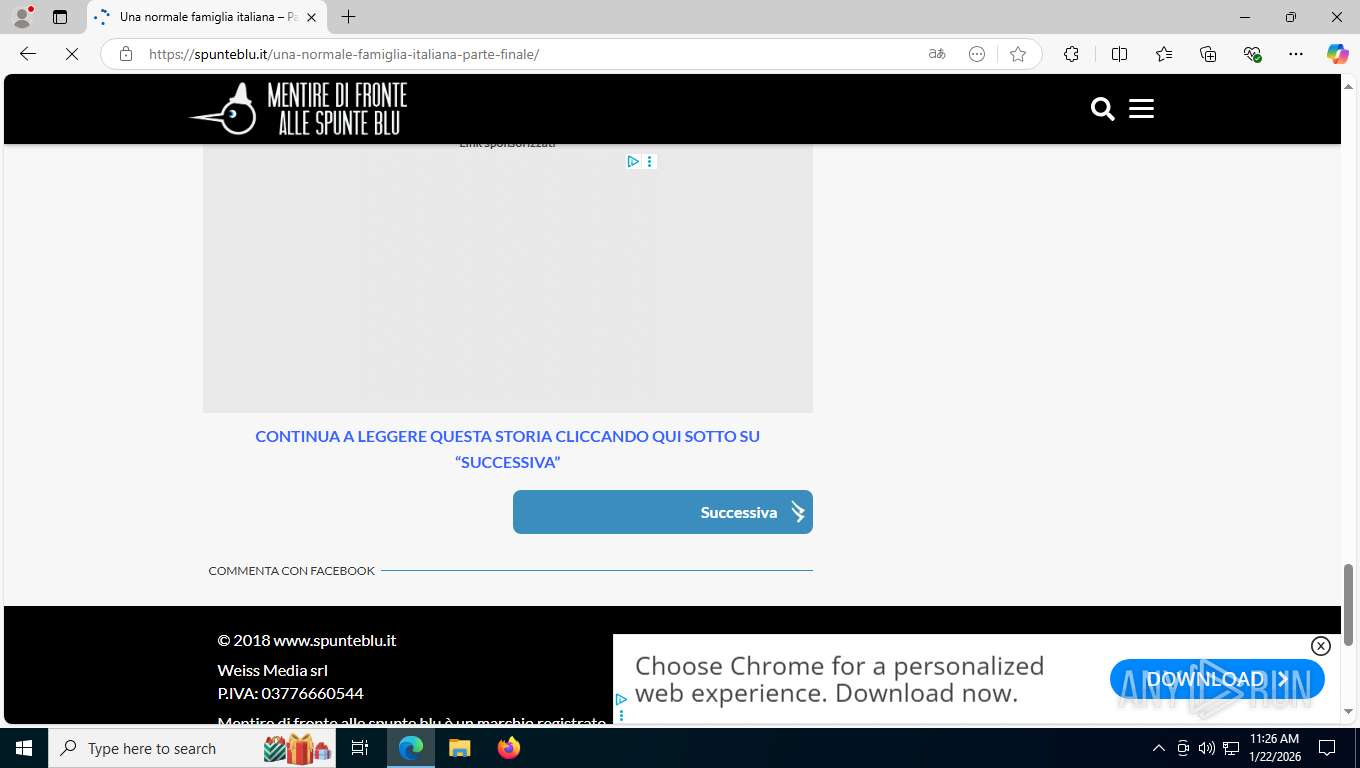Open the site search magnifier icon
Screen dimensions: 1360x768
1102,109
